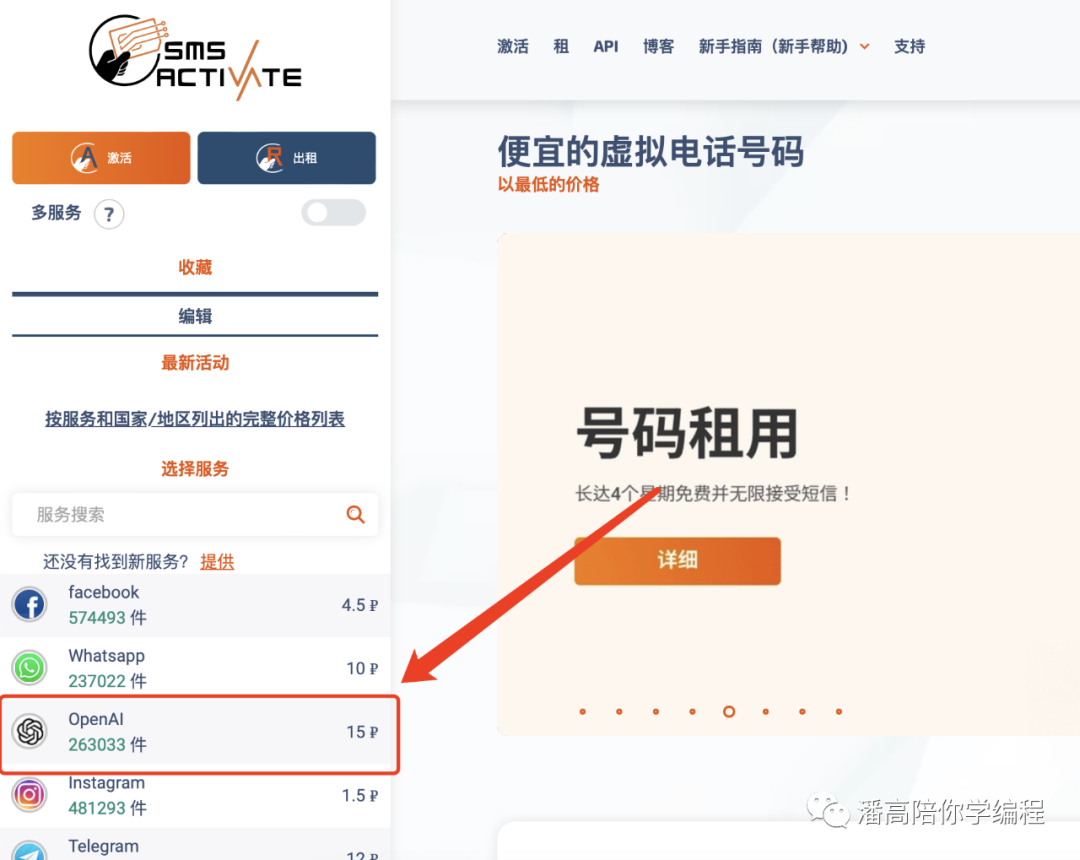Select the third carousel dot
This screenshot has height=860, width=1080.
pos(656,711)
